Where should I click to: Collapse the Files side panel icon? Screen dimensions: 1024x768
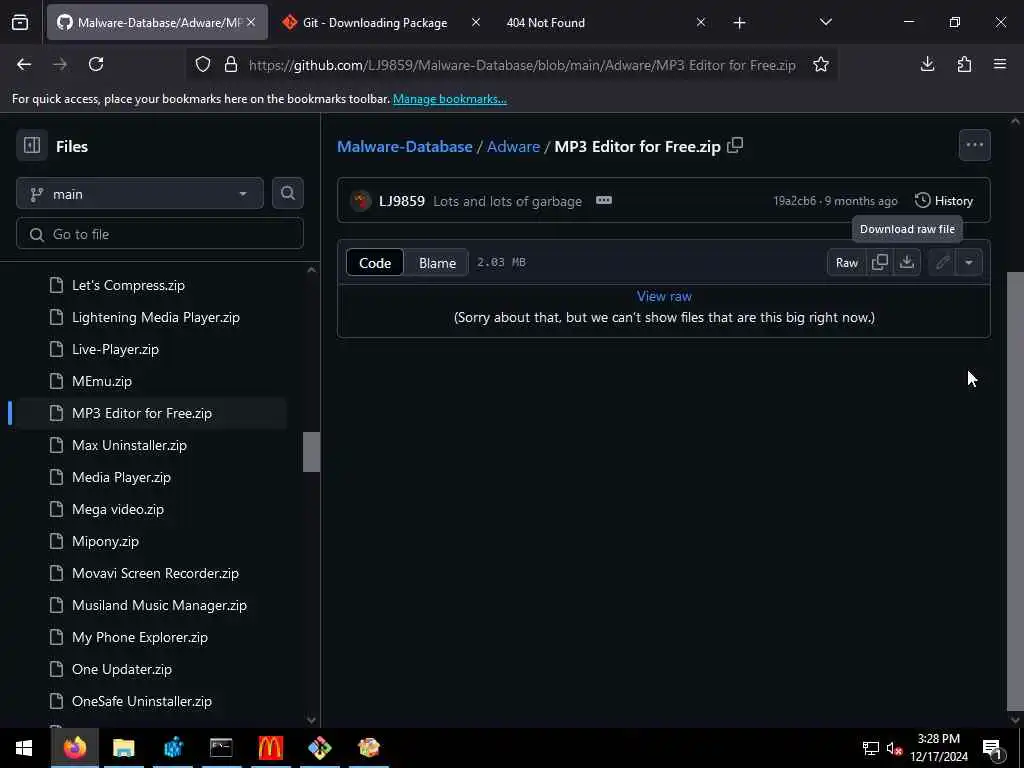click(x=31, y=145)
